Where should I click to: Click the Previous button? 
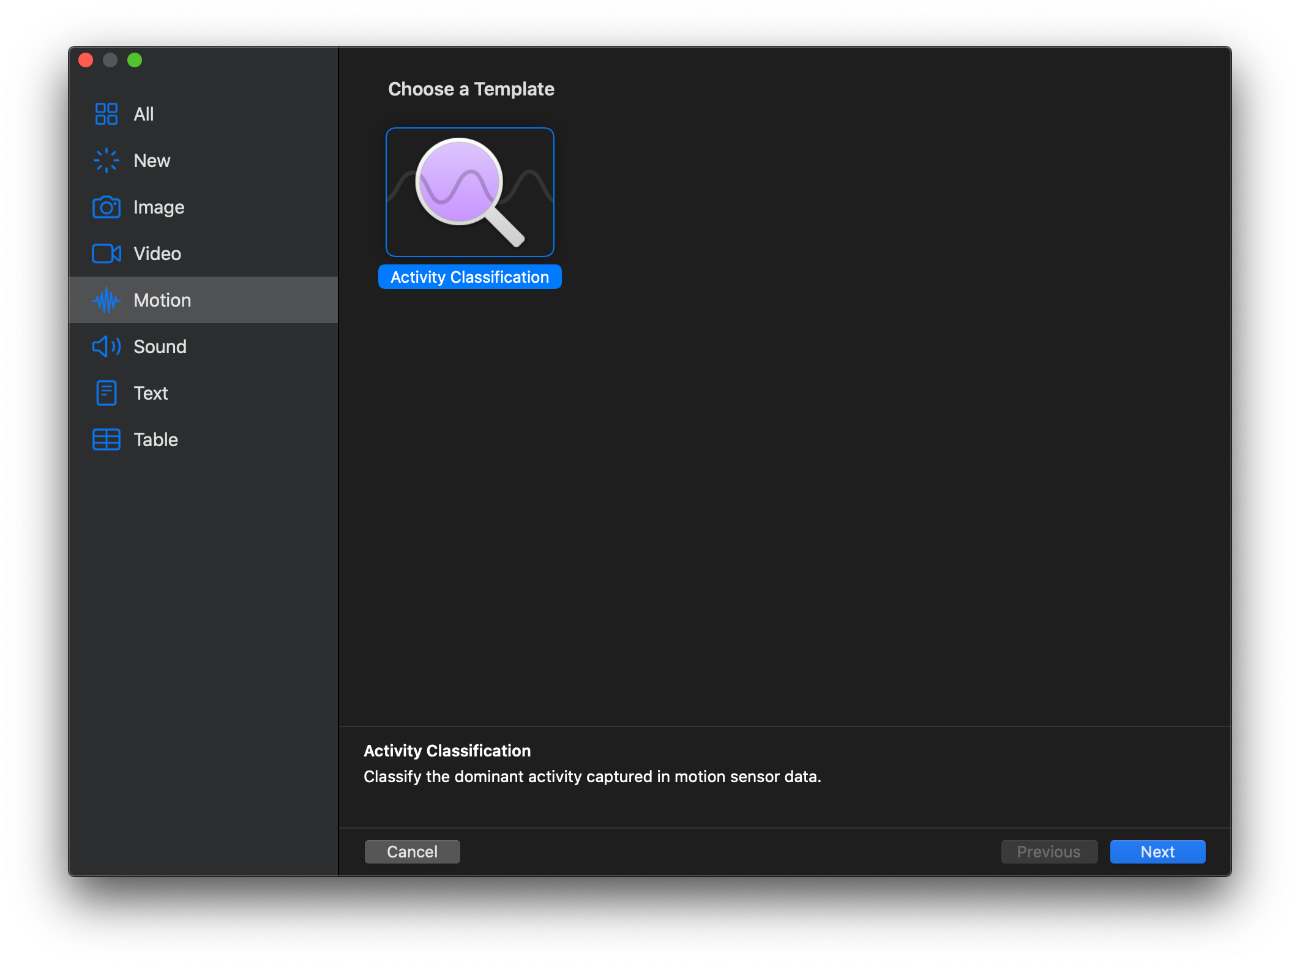[1049, 852]
